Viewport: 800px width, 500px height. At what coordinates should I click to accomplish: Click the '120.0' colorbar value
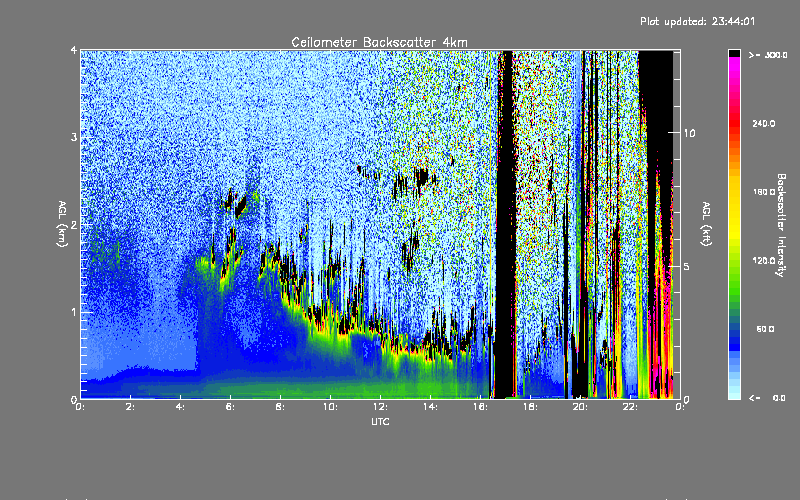[x=764, y=260]
